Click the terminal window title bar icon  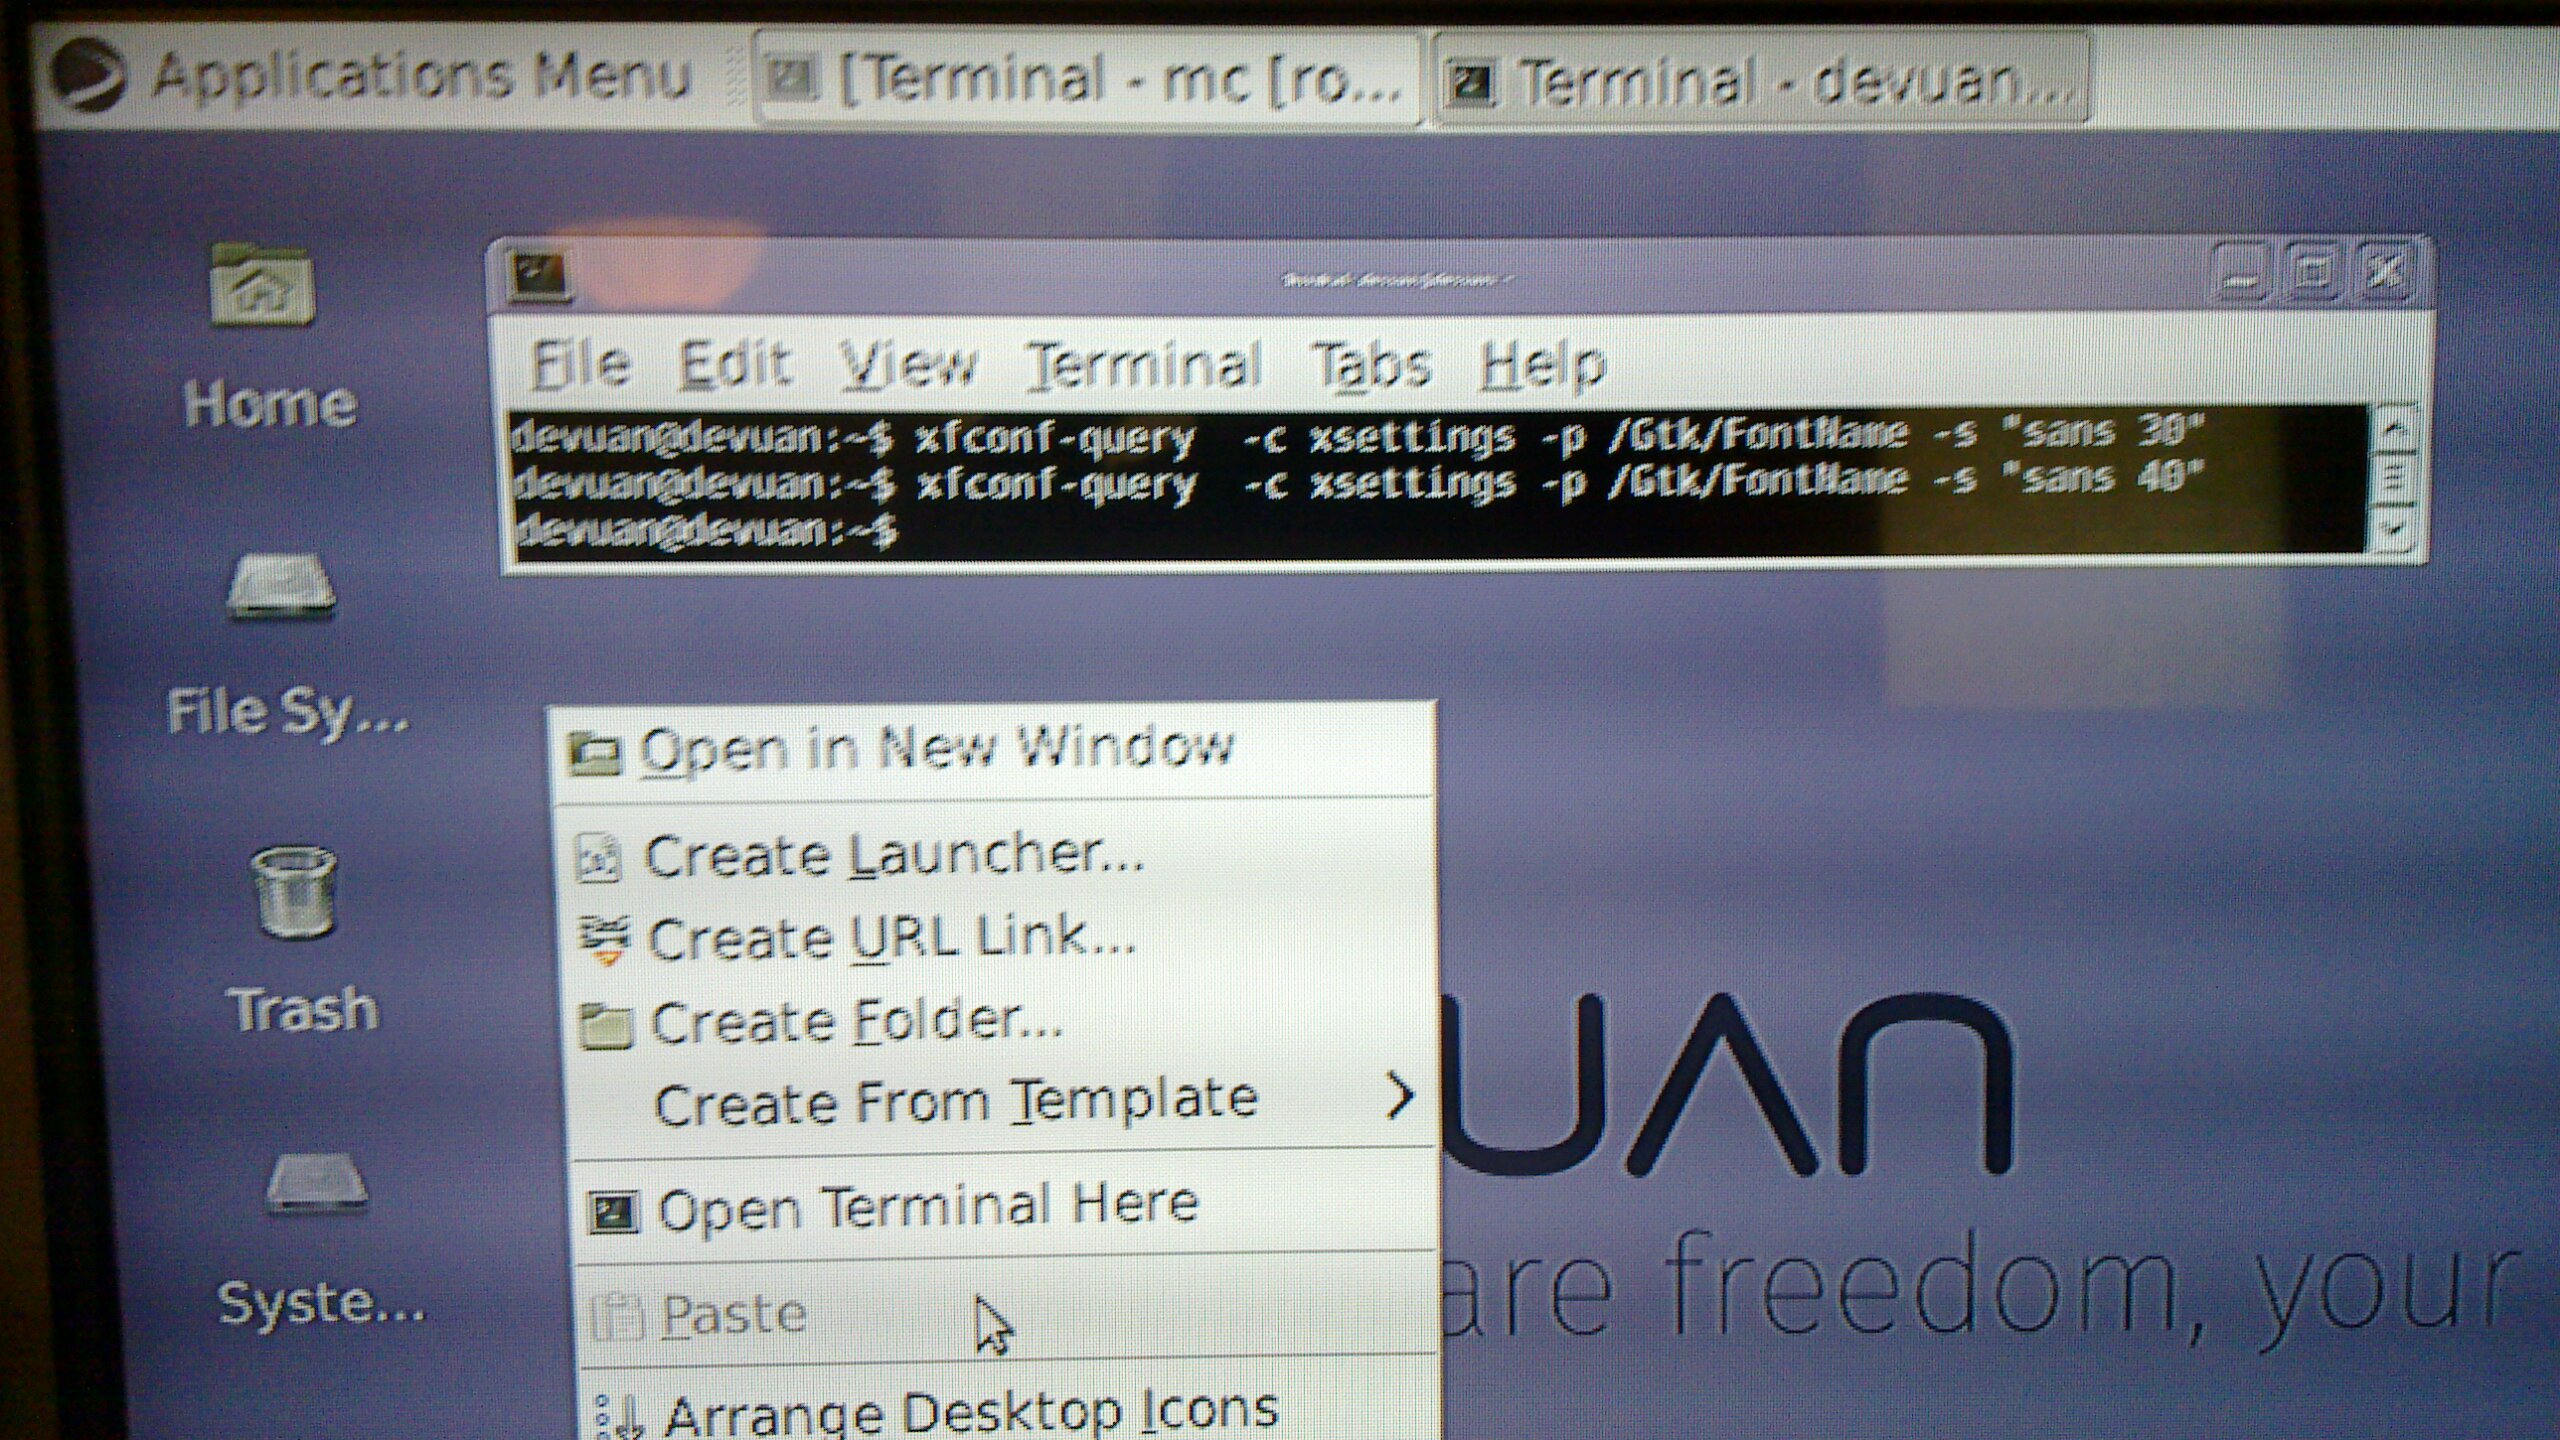pos(539,275)
